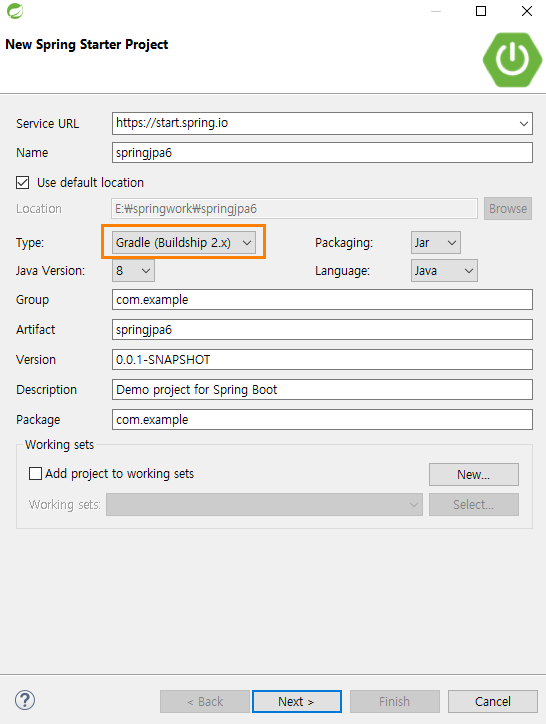This screenshot has width=546, height=724.
Task: Toggle Use default location checkbox
Action: point(23,182)
